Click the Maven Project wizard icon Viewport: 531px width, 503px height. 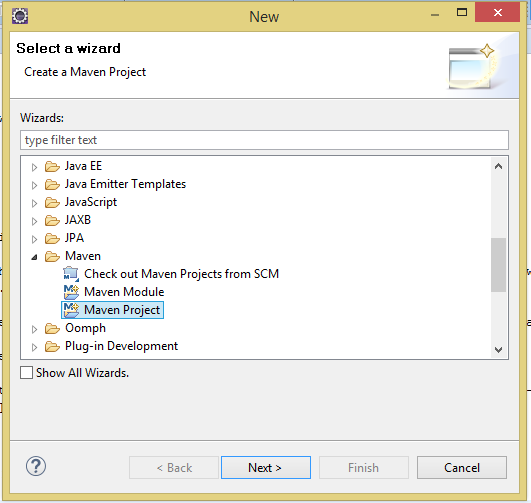tap(71, 310)
